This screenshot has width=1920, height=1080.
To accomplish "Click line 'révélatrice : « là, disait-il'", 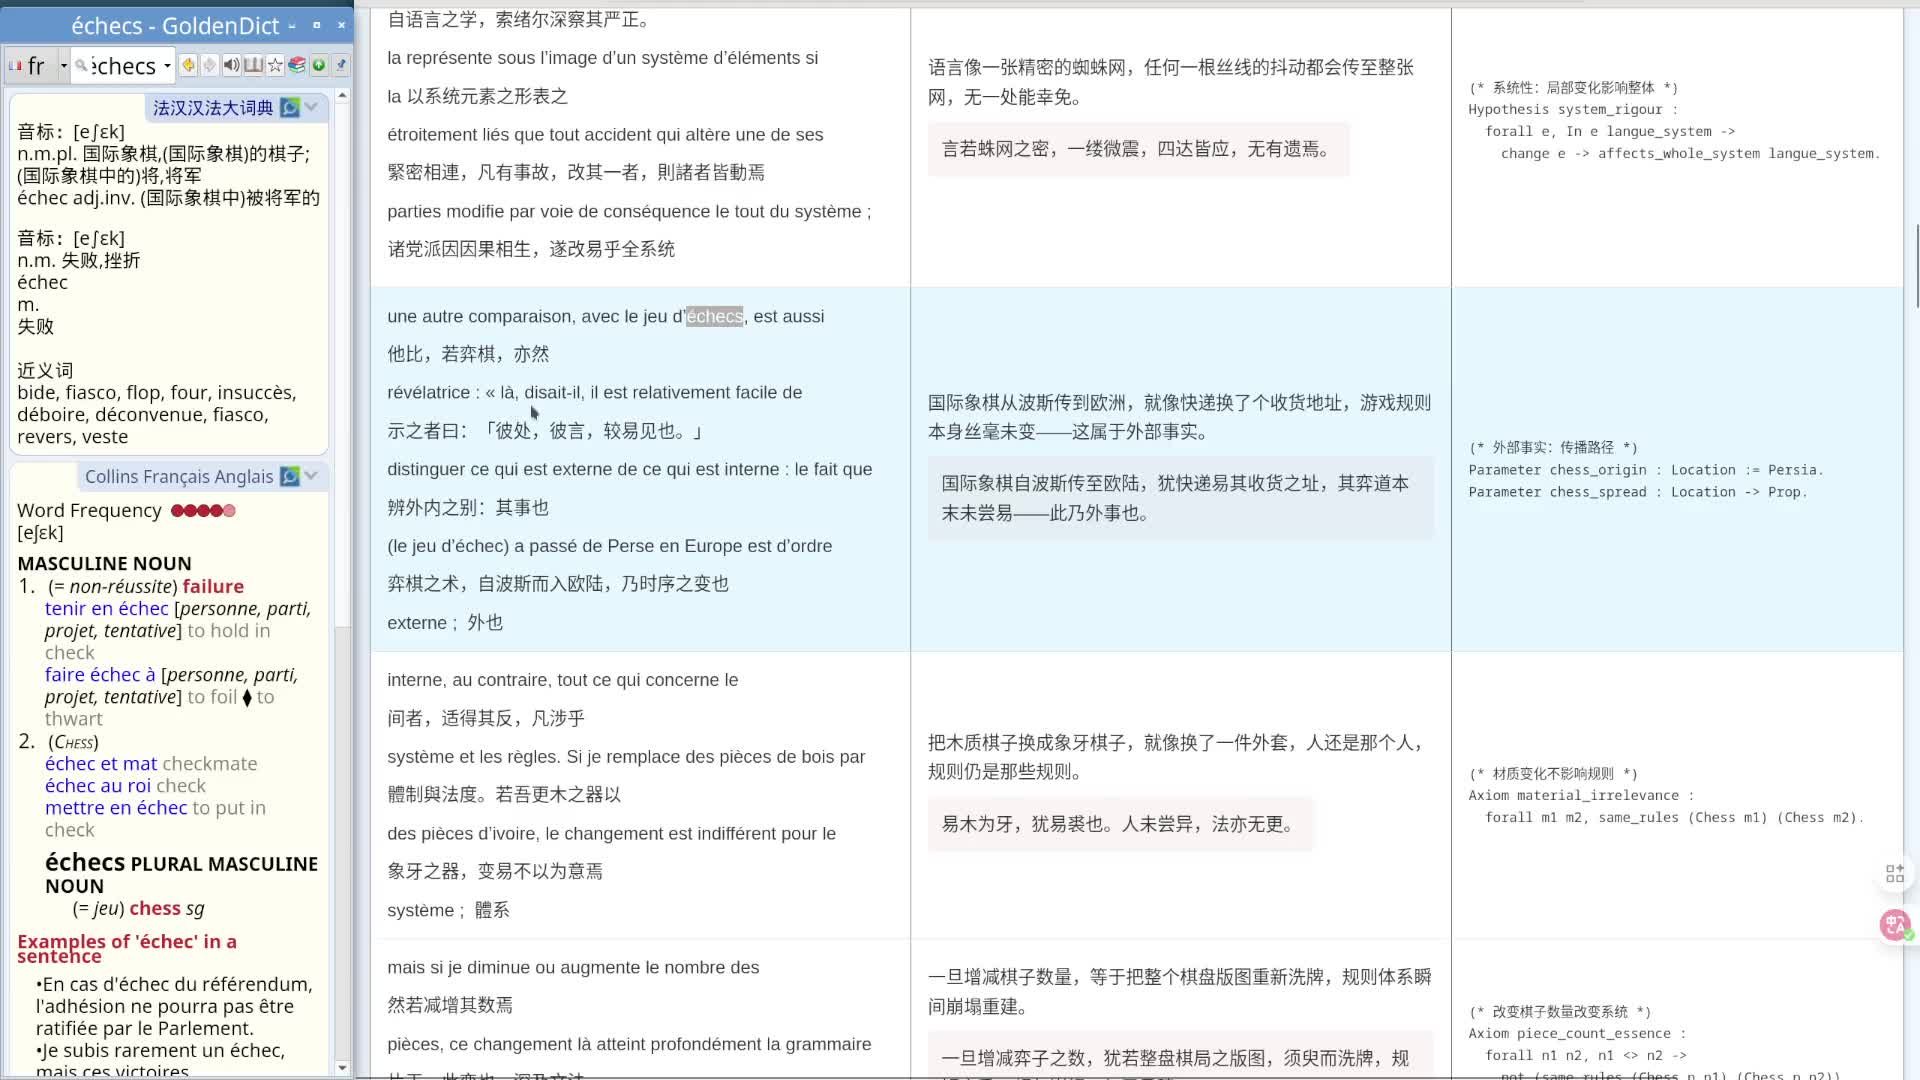I will click(595, 392).
